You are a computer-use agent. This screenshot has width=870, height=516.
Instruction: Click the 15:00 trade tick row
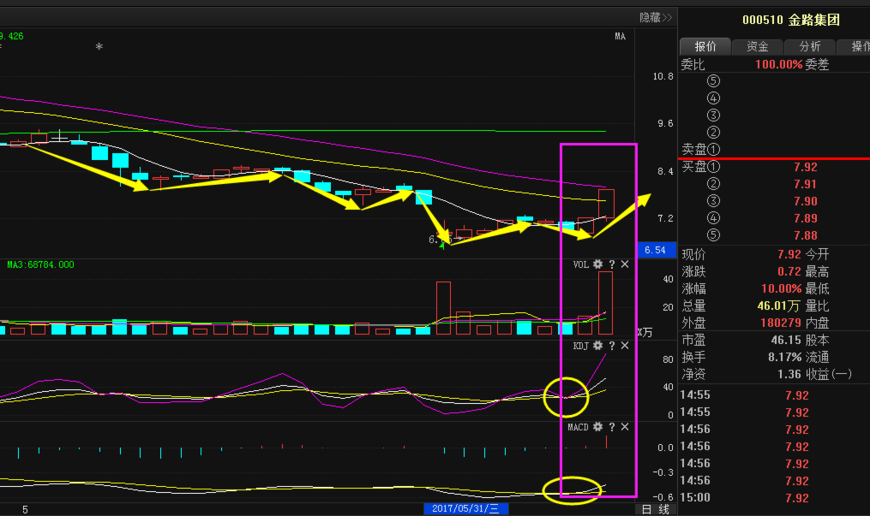pyautogui.click(x=775, y=498)
